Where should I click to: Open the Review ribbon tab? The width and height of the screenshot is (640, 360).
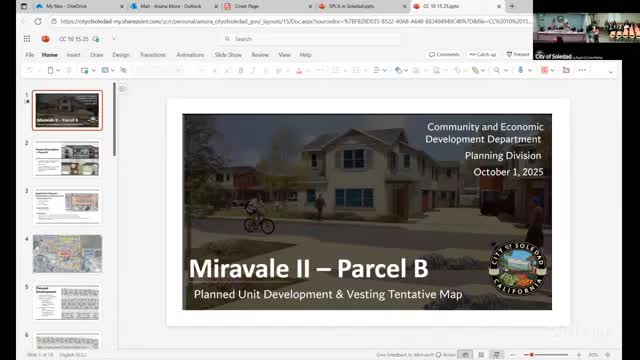tap(260, 55)
